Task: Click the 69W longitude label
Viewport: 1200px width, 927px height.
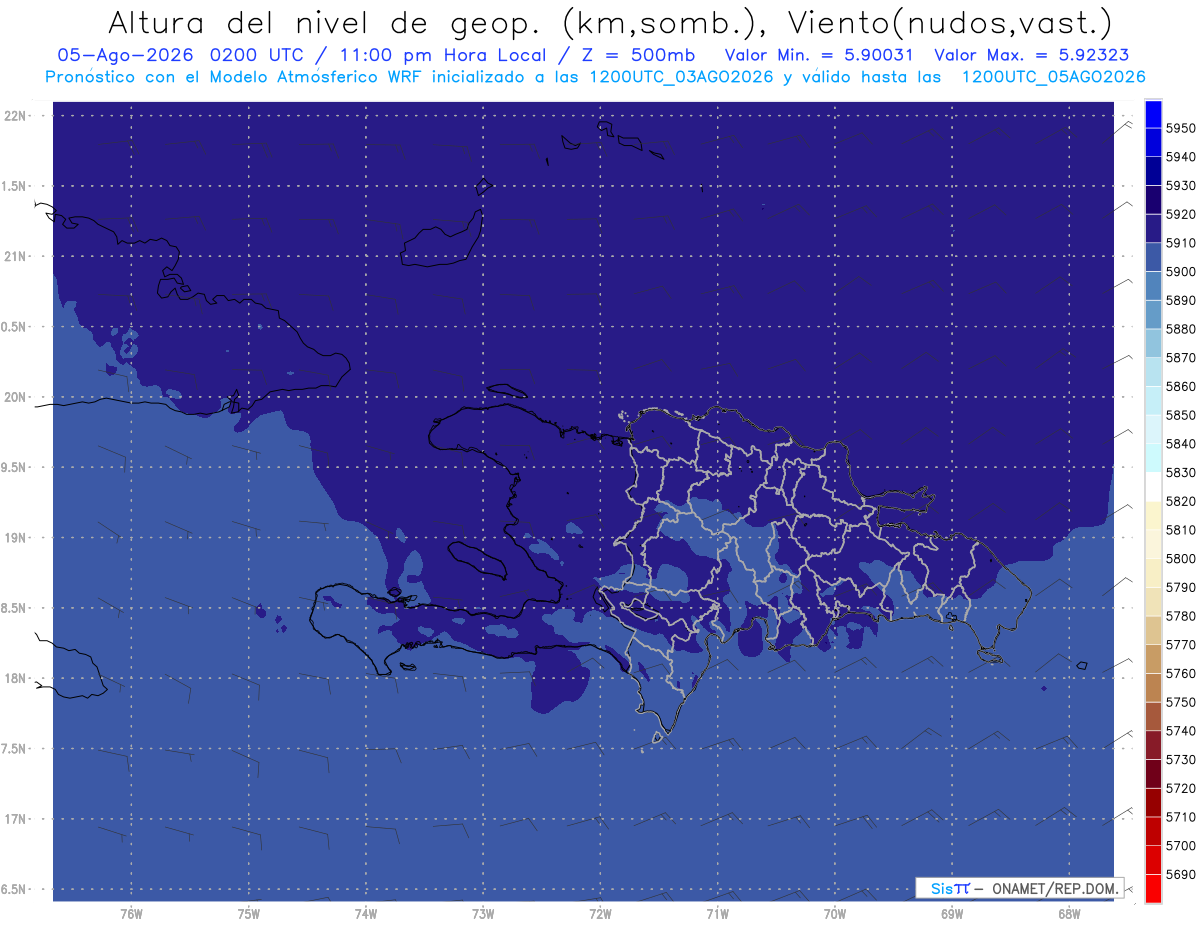Action: pos(952,914)
